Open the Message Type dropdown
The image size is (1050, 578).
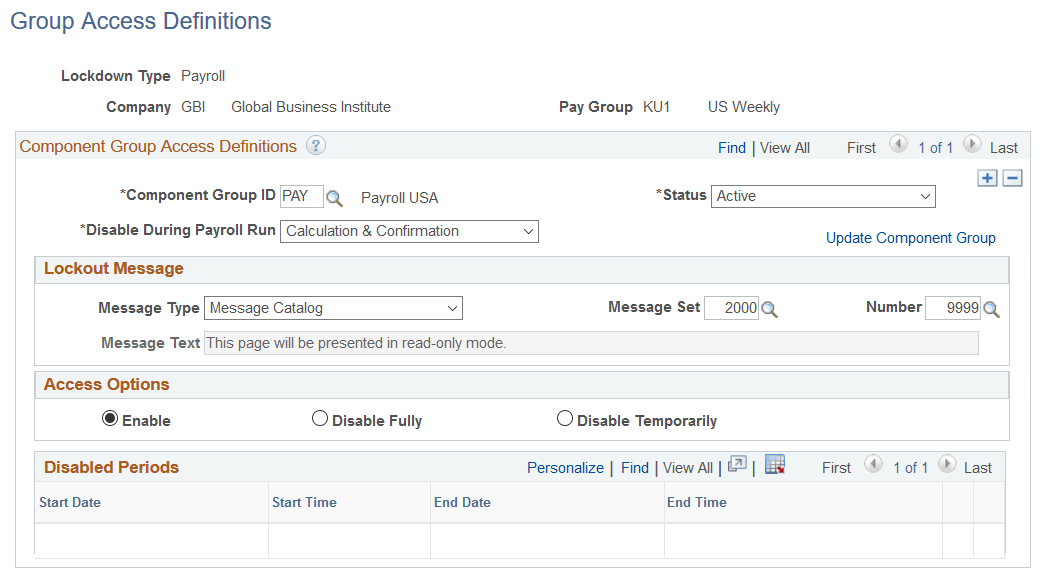(333, 308)
